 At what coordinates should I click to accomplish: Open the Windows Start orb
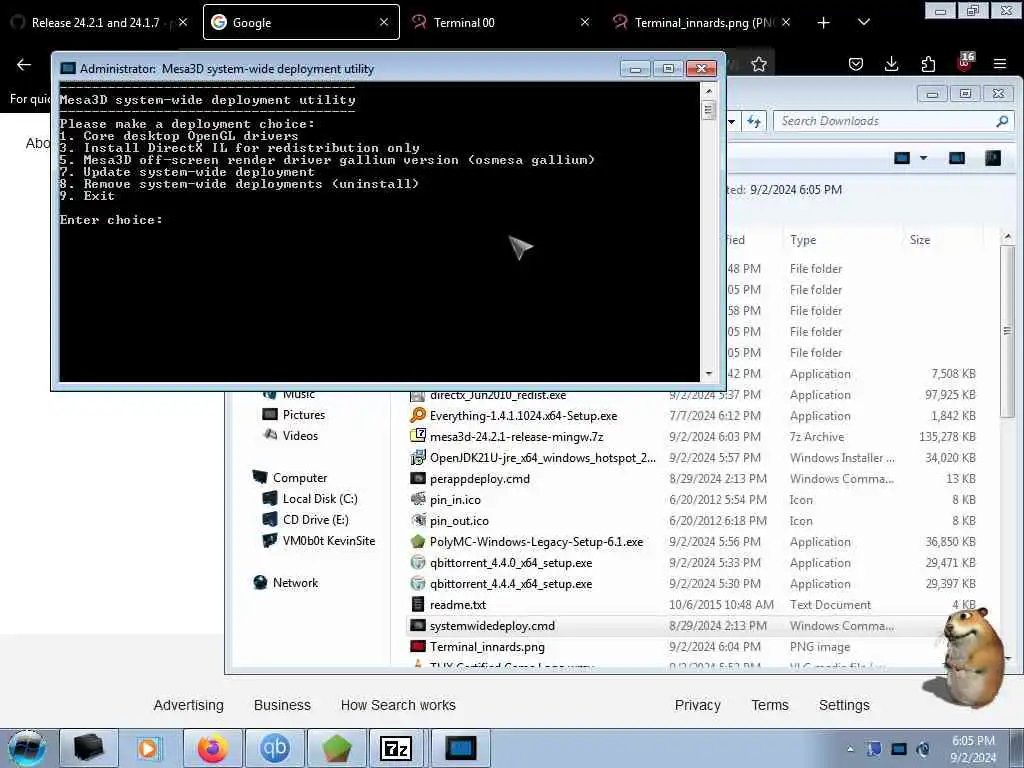27,748
